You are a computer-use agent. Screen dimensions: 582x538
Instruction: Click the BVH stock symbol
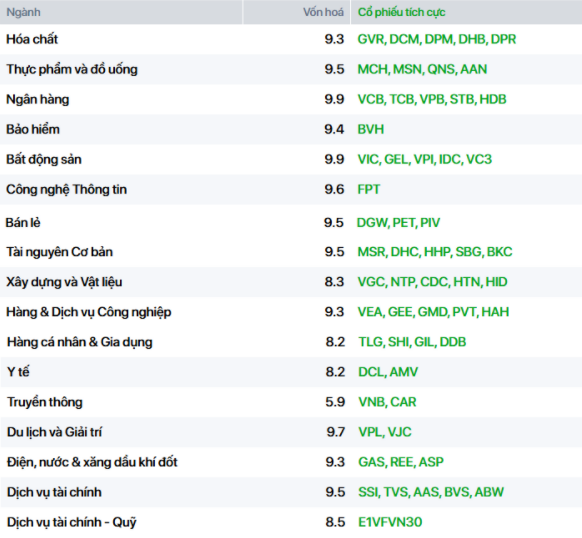click(x=370, y=129)
